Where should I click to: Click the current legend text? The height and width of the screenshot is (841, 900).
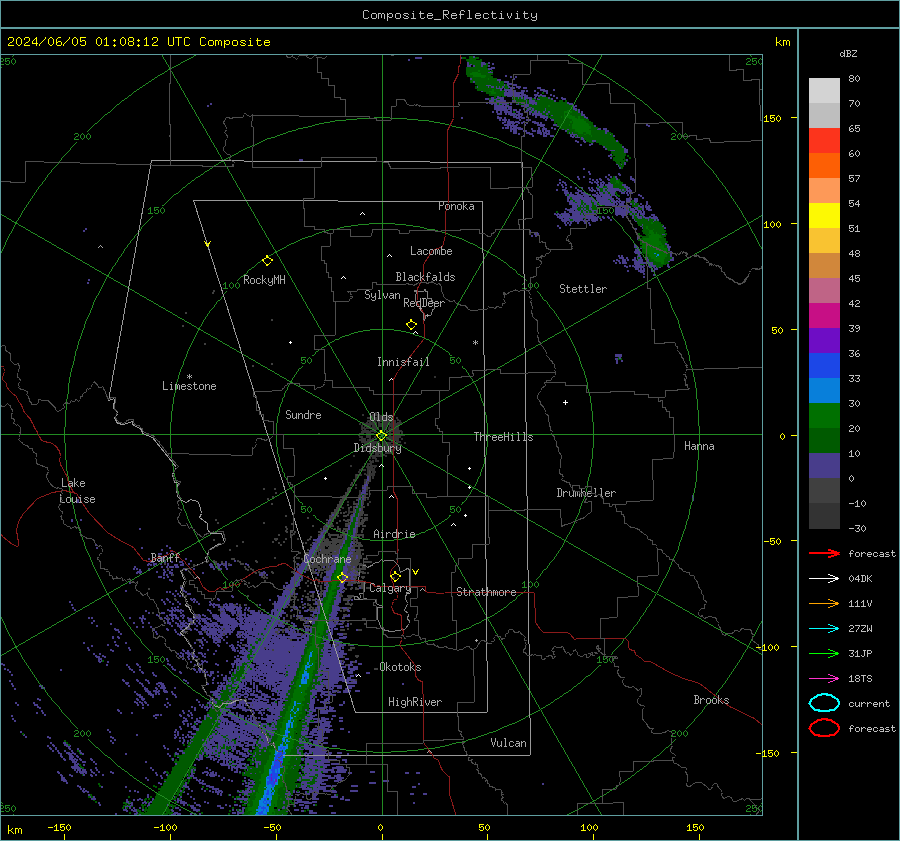pos(869,704)
